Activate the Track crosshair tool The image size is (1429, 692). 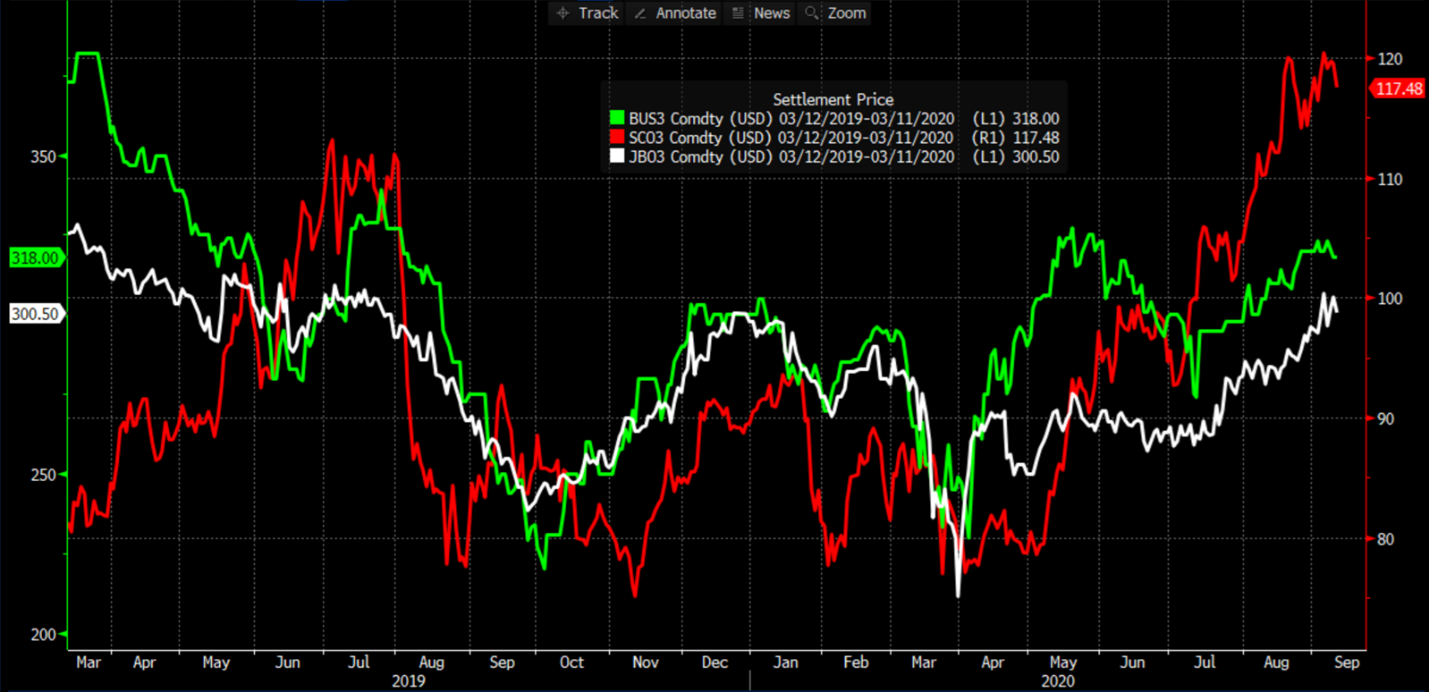(588, 13)
